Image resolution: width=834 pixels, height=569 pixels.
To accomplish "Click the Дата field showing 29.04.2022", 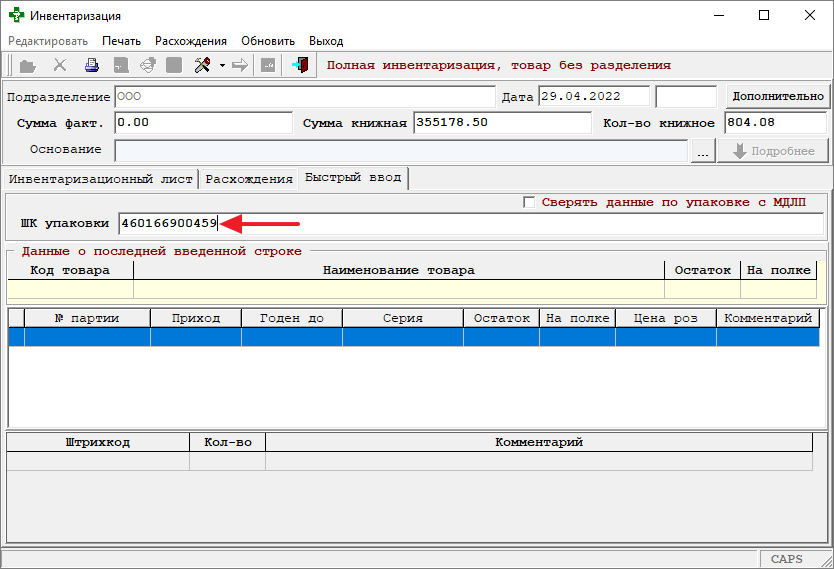I will click(x=594, y=97).
